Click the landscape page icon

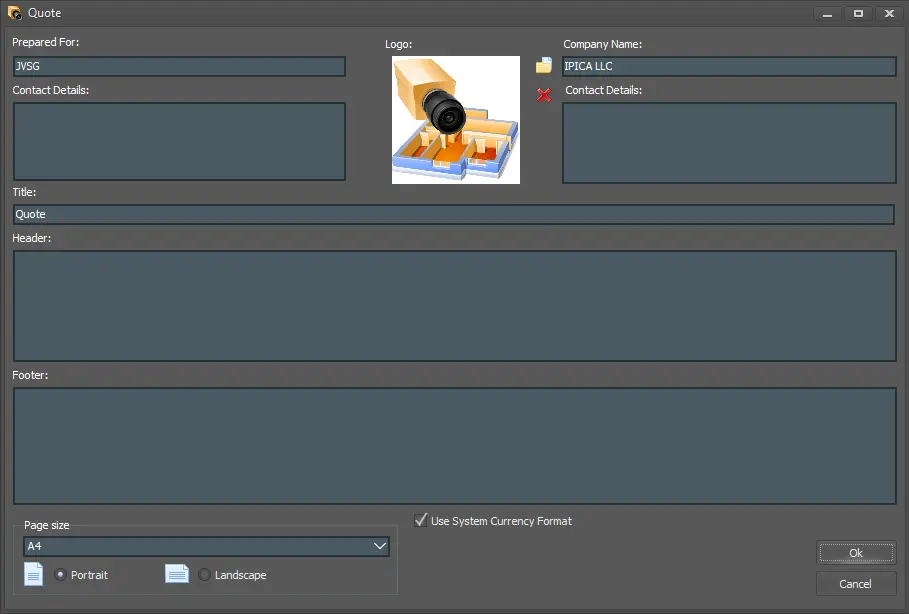point(177,574)
